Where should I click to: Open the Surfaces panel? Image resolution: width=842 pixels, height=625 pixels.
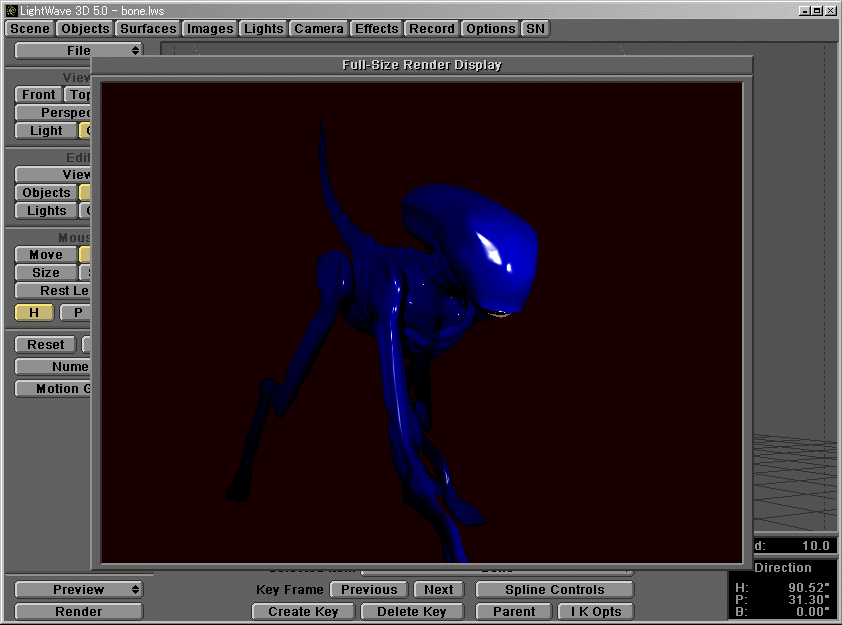point(147,28)
